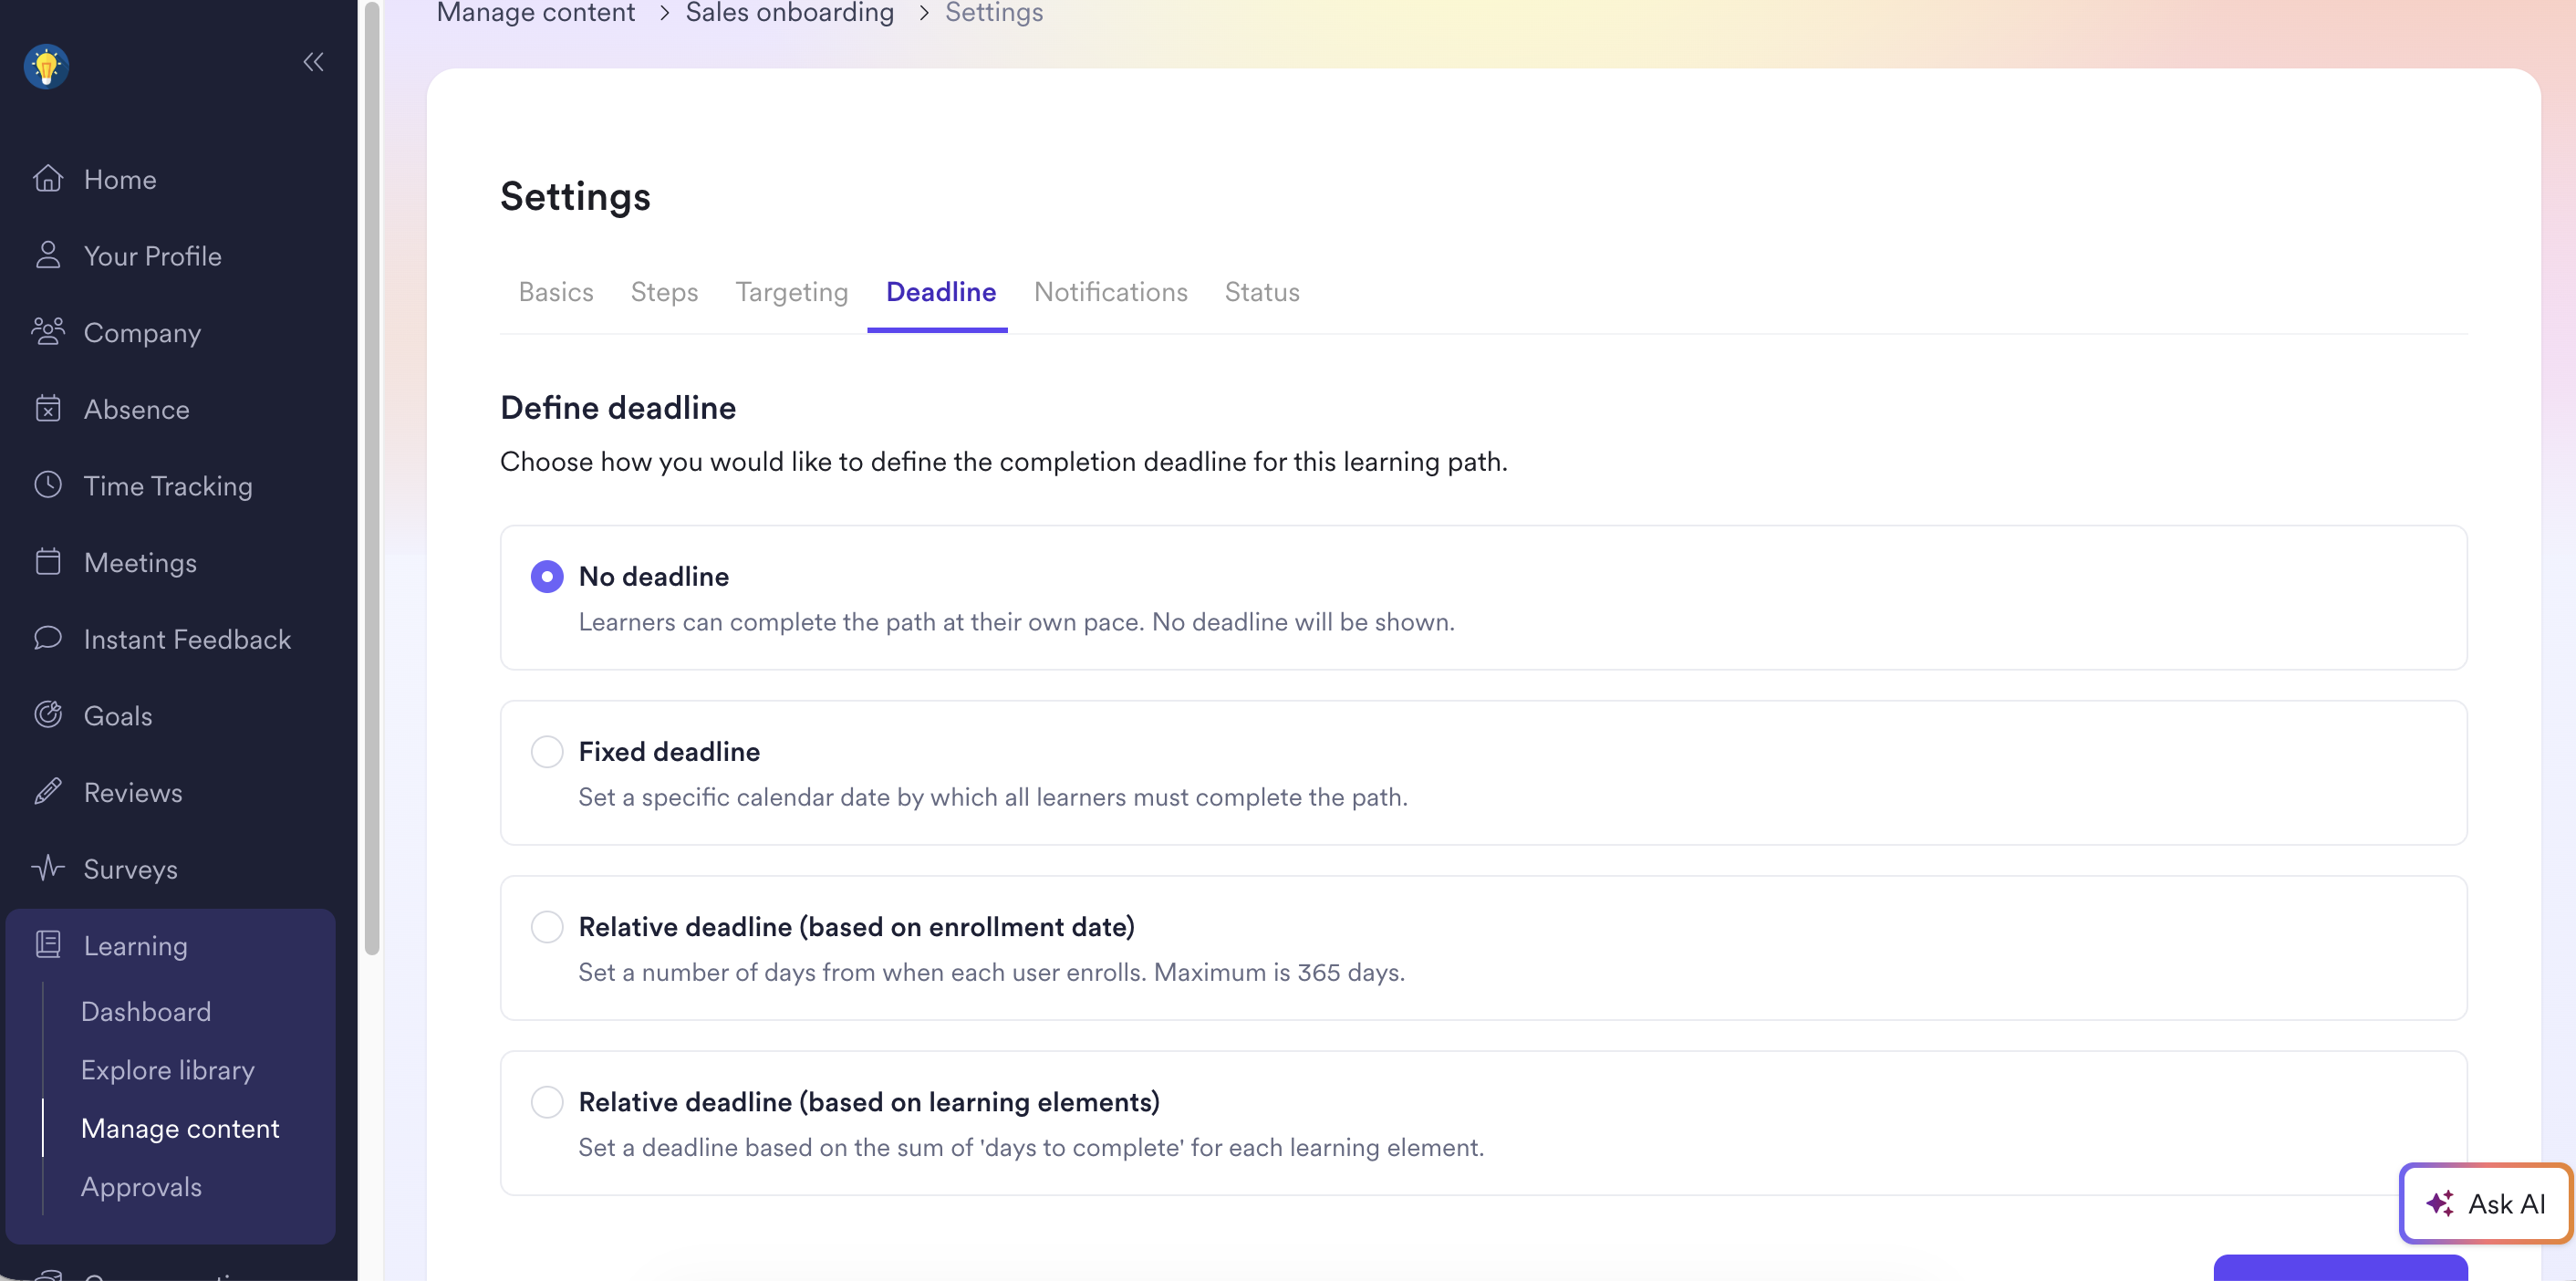Collapse the Learning sidebar section
The height and width of the screenshot is (1281, 2576).
(135, 945)
